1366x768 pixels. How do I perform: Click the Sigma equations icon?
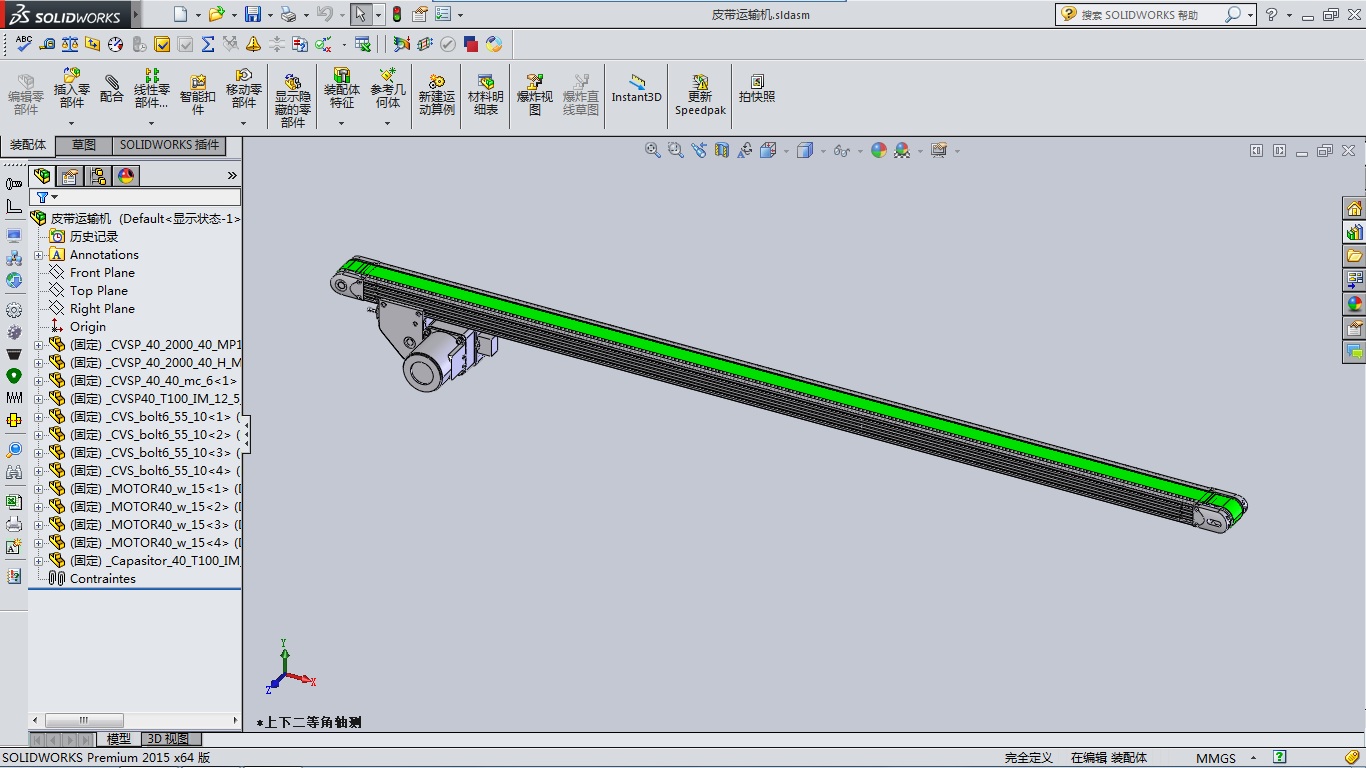tap(208, 44)
